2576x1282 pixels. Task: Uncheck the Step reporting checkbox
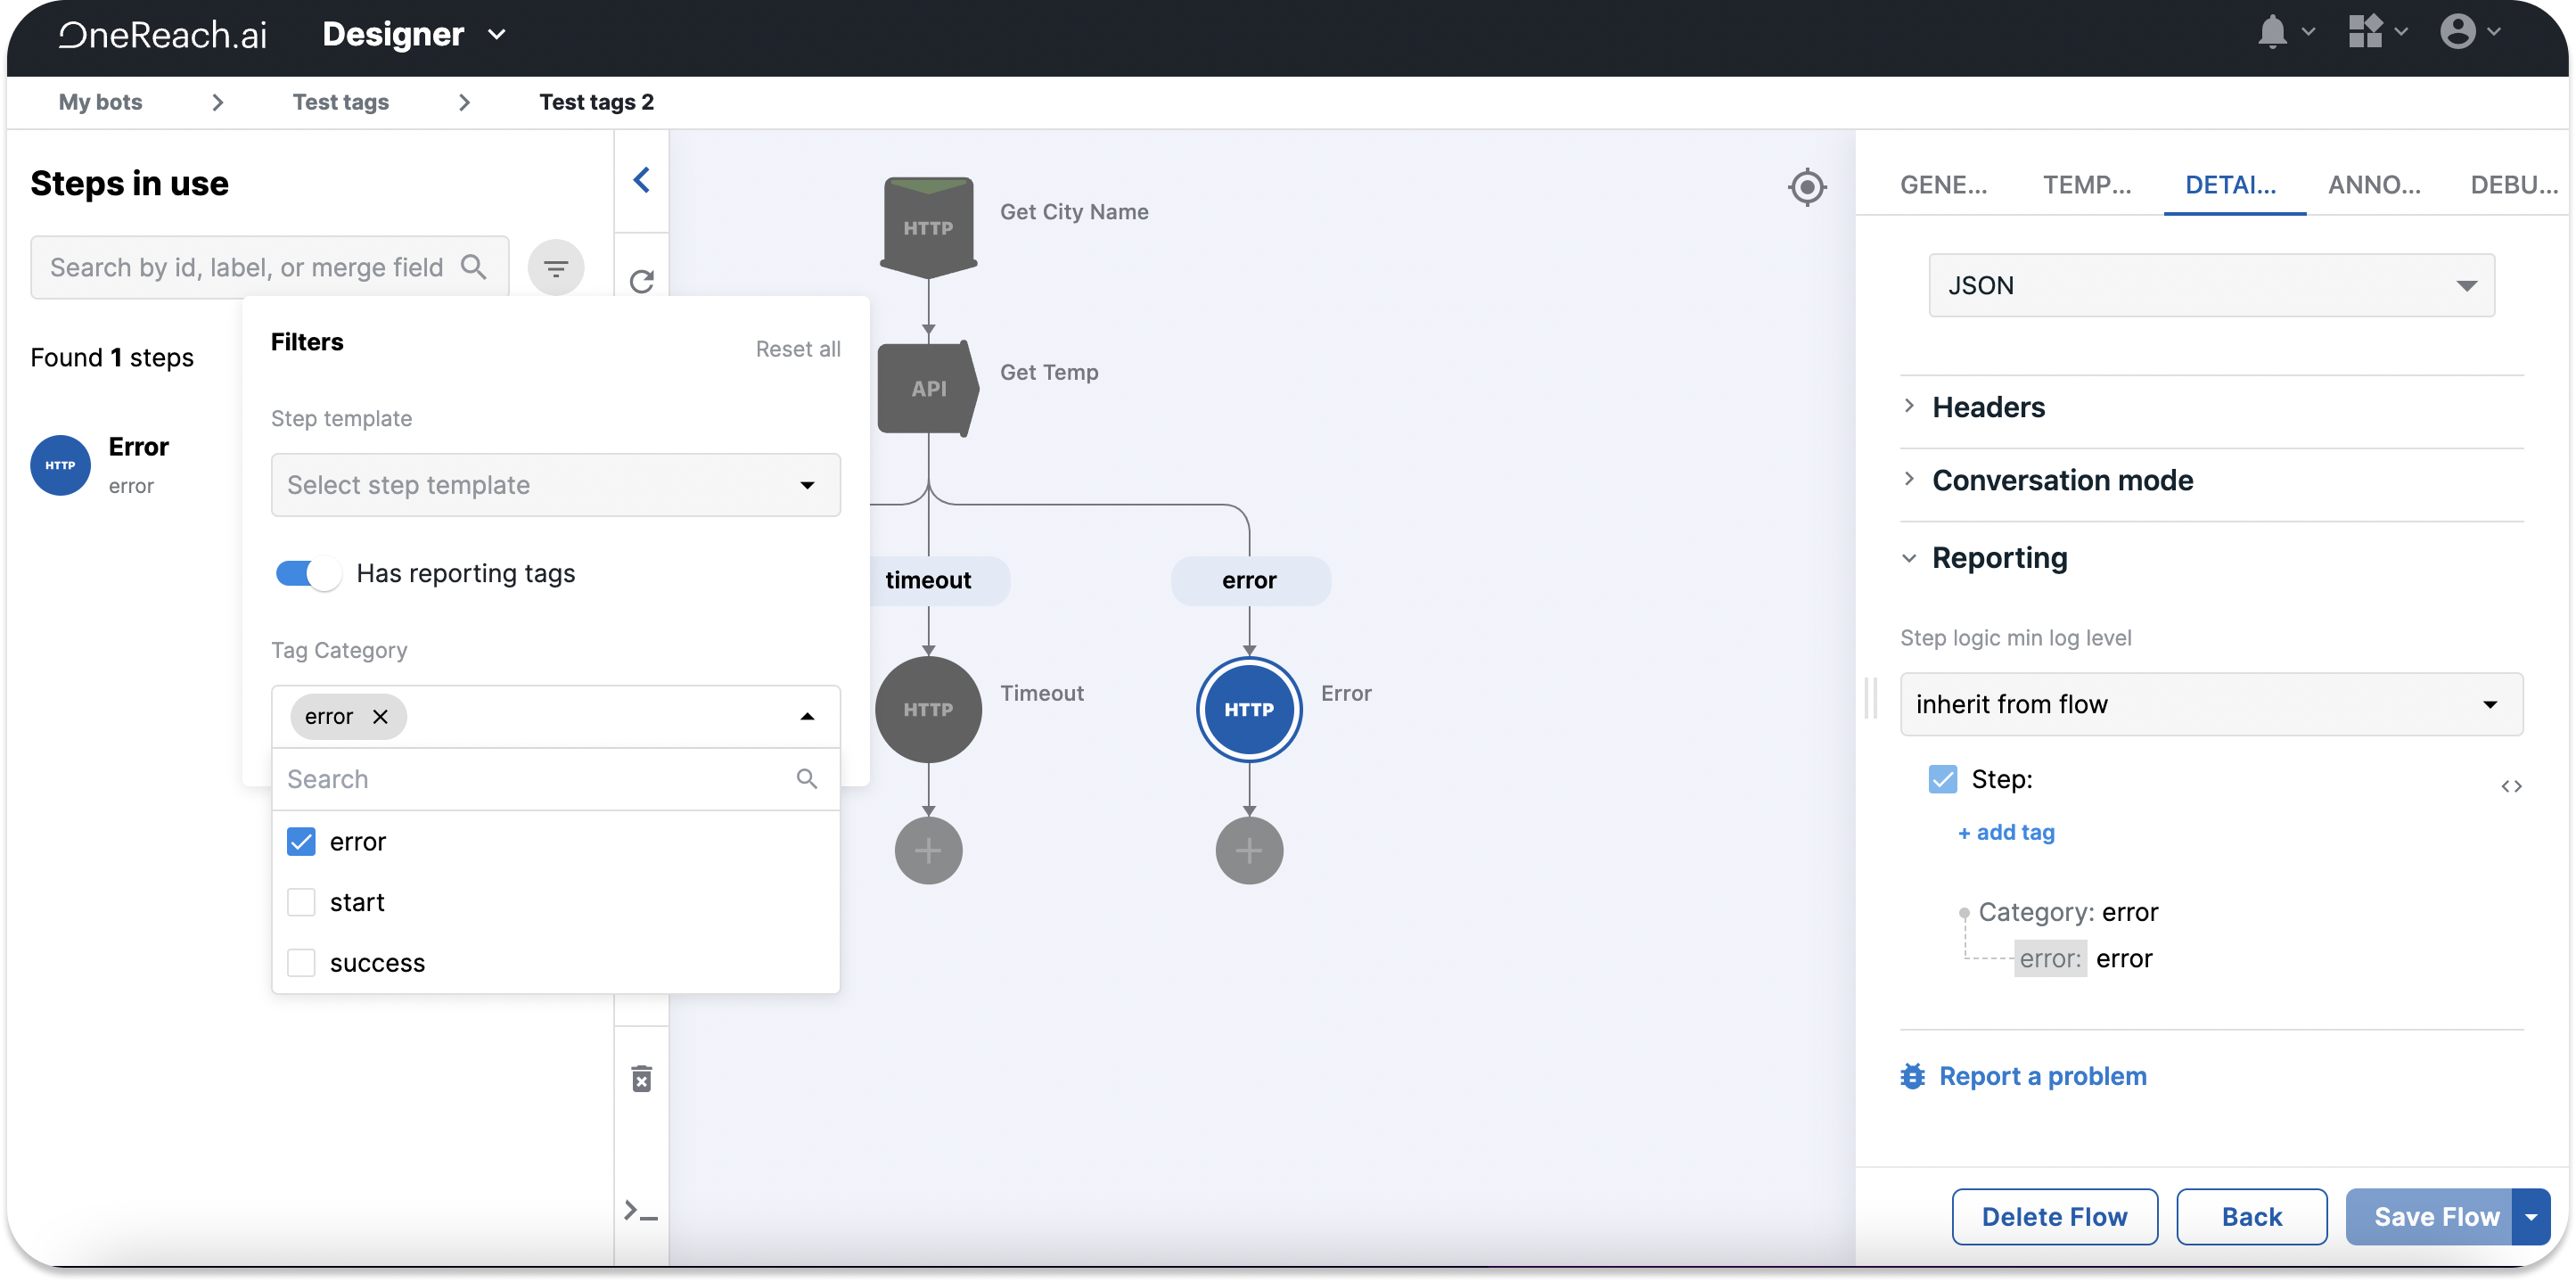click(1942, 779)
